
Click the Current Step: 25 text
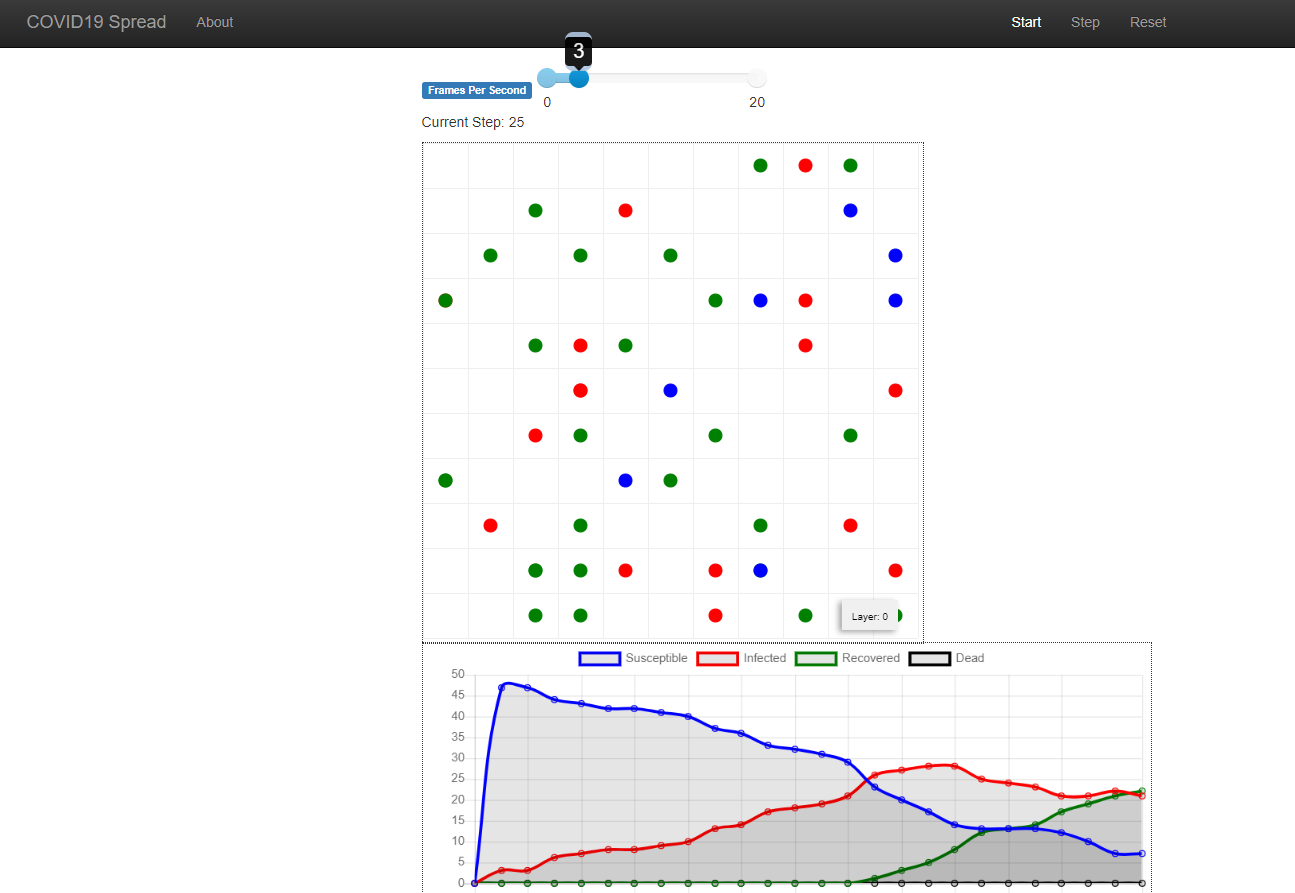(472, 122)
